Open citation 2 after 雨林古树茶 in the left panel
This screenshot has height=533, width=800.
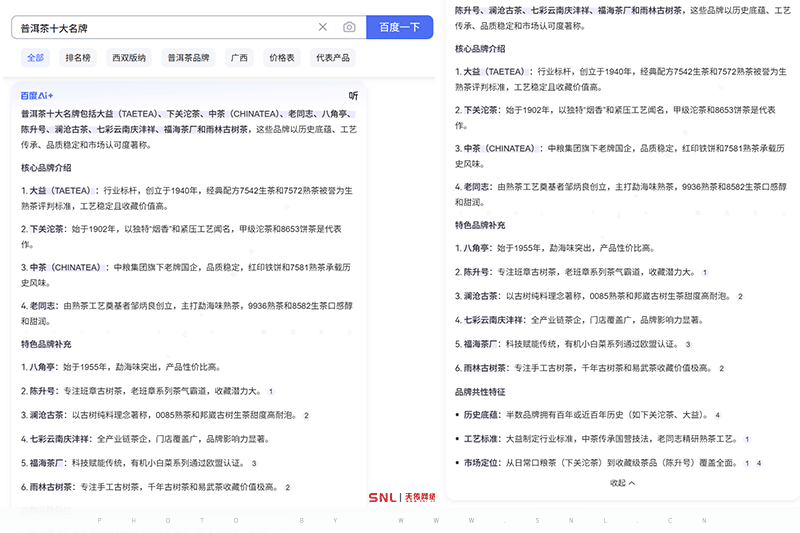pos(288,487)
